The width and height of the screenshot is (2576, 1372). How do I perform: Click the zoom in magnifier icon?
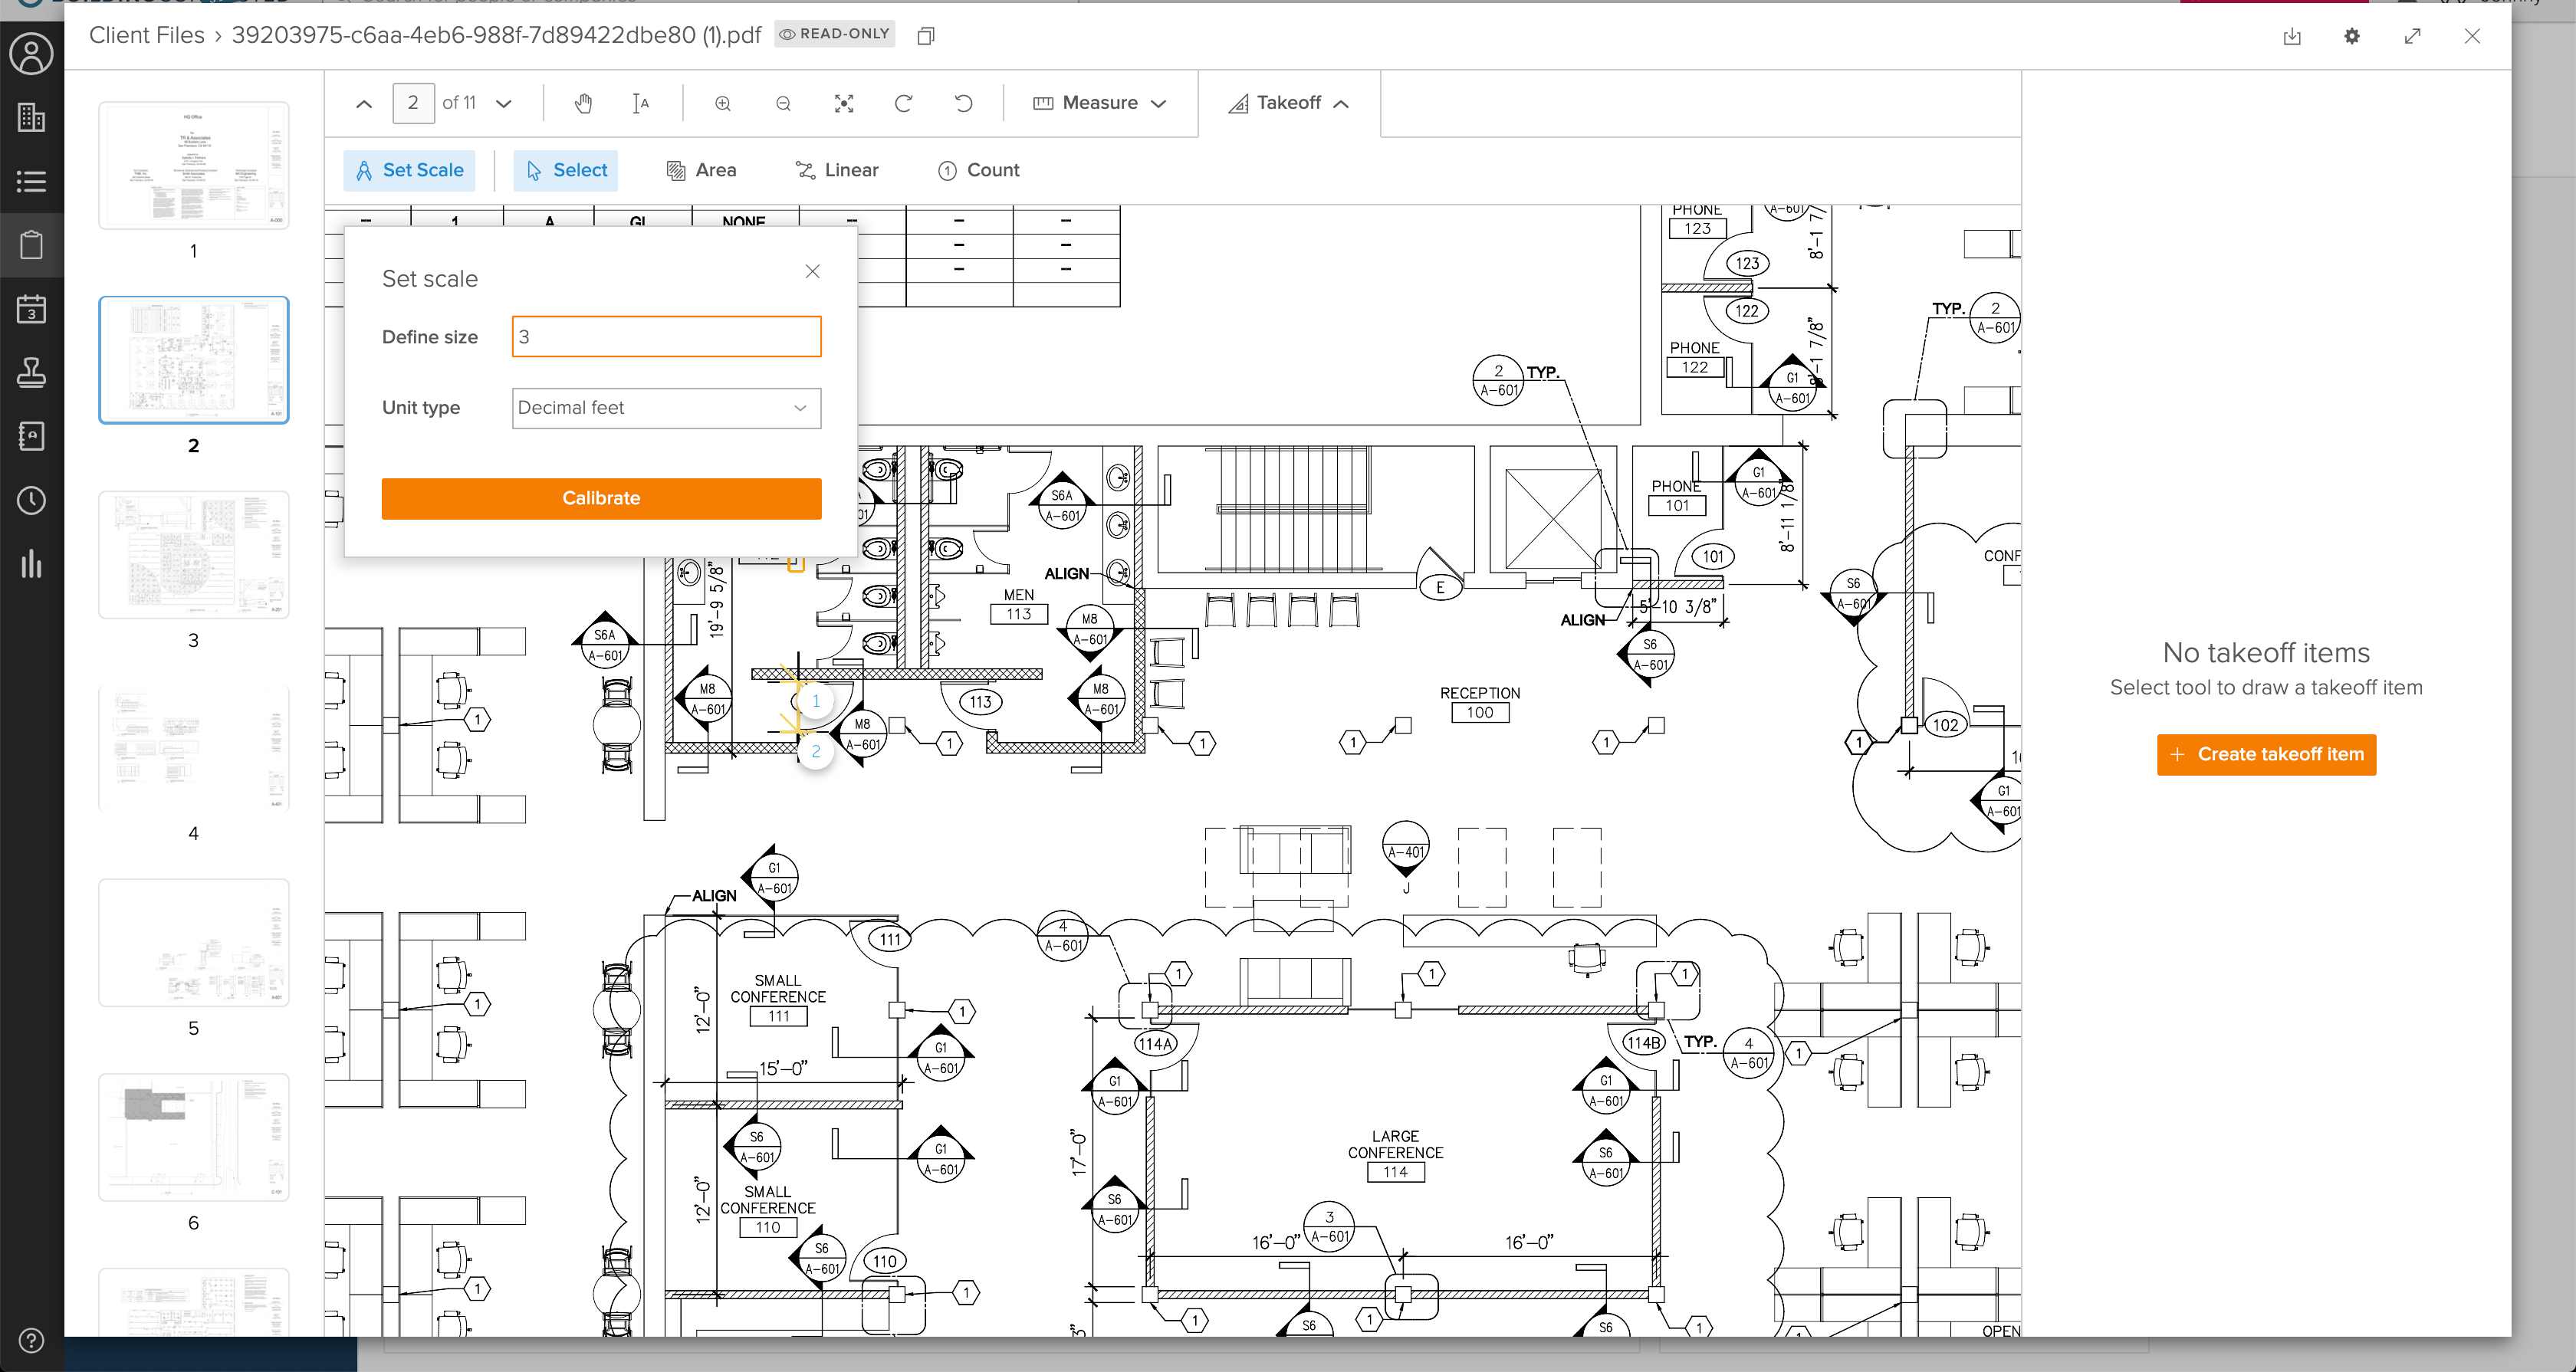click(x=723, y=103)
